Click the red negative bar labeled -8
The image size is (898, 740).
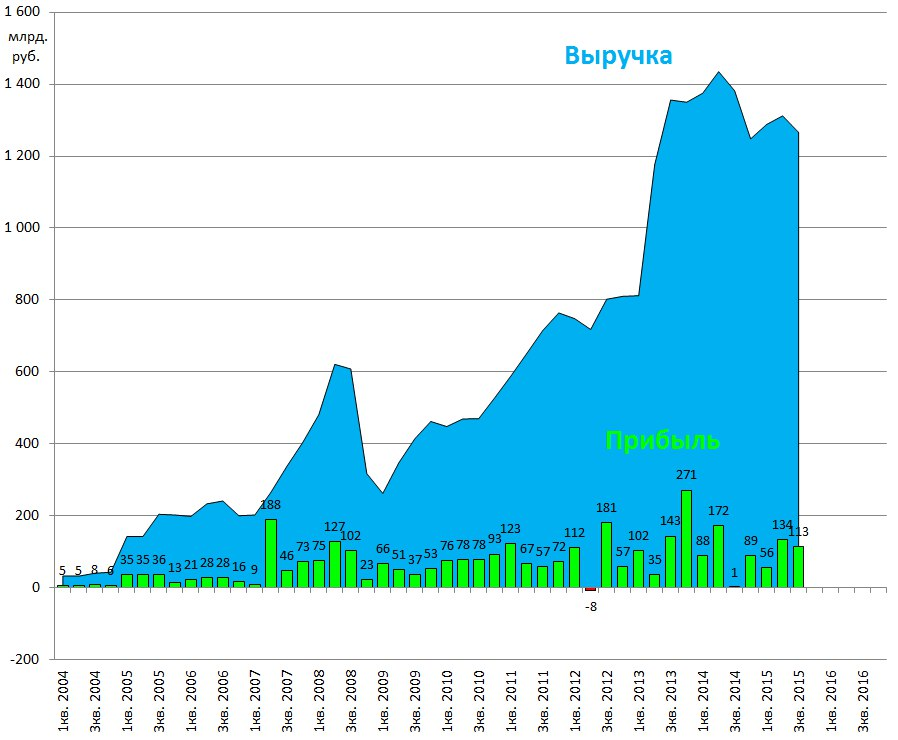[x=590, y=590]
